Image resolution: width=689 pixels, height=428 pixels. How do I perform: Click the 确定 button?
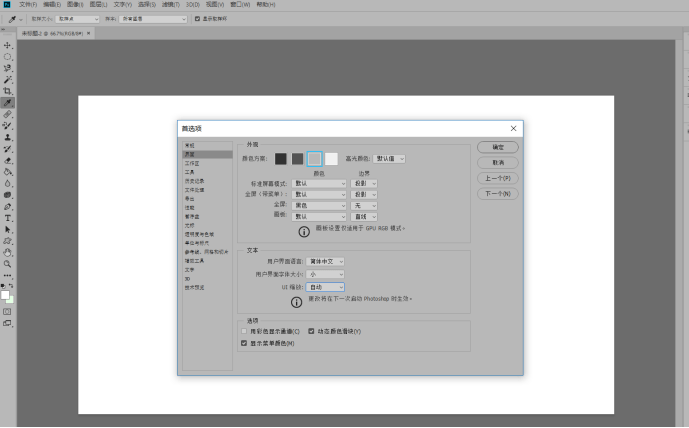[497, 147]
